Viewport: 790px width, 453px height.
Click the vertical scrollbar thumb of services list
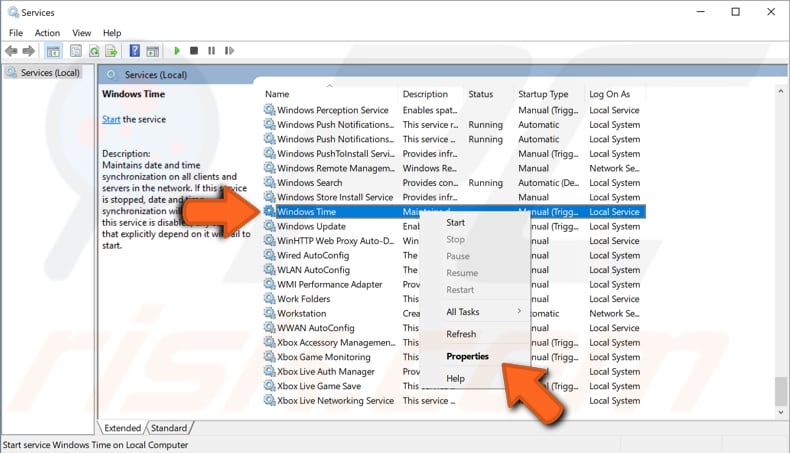[x=780, y=390]
